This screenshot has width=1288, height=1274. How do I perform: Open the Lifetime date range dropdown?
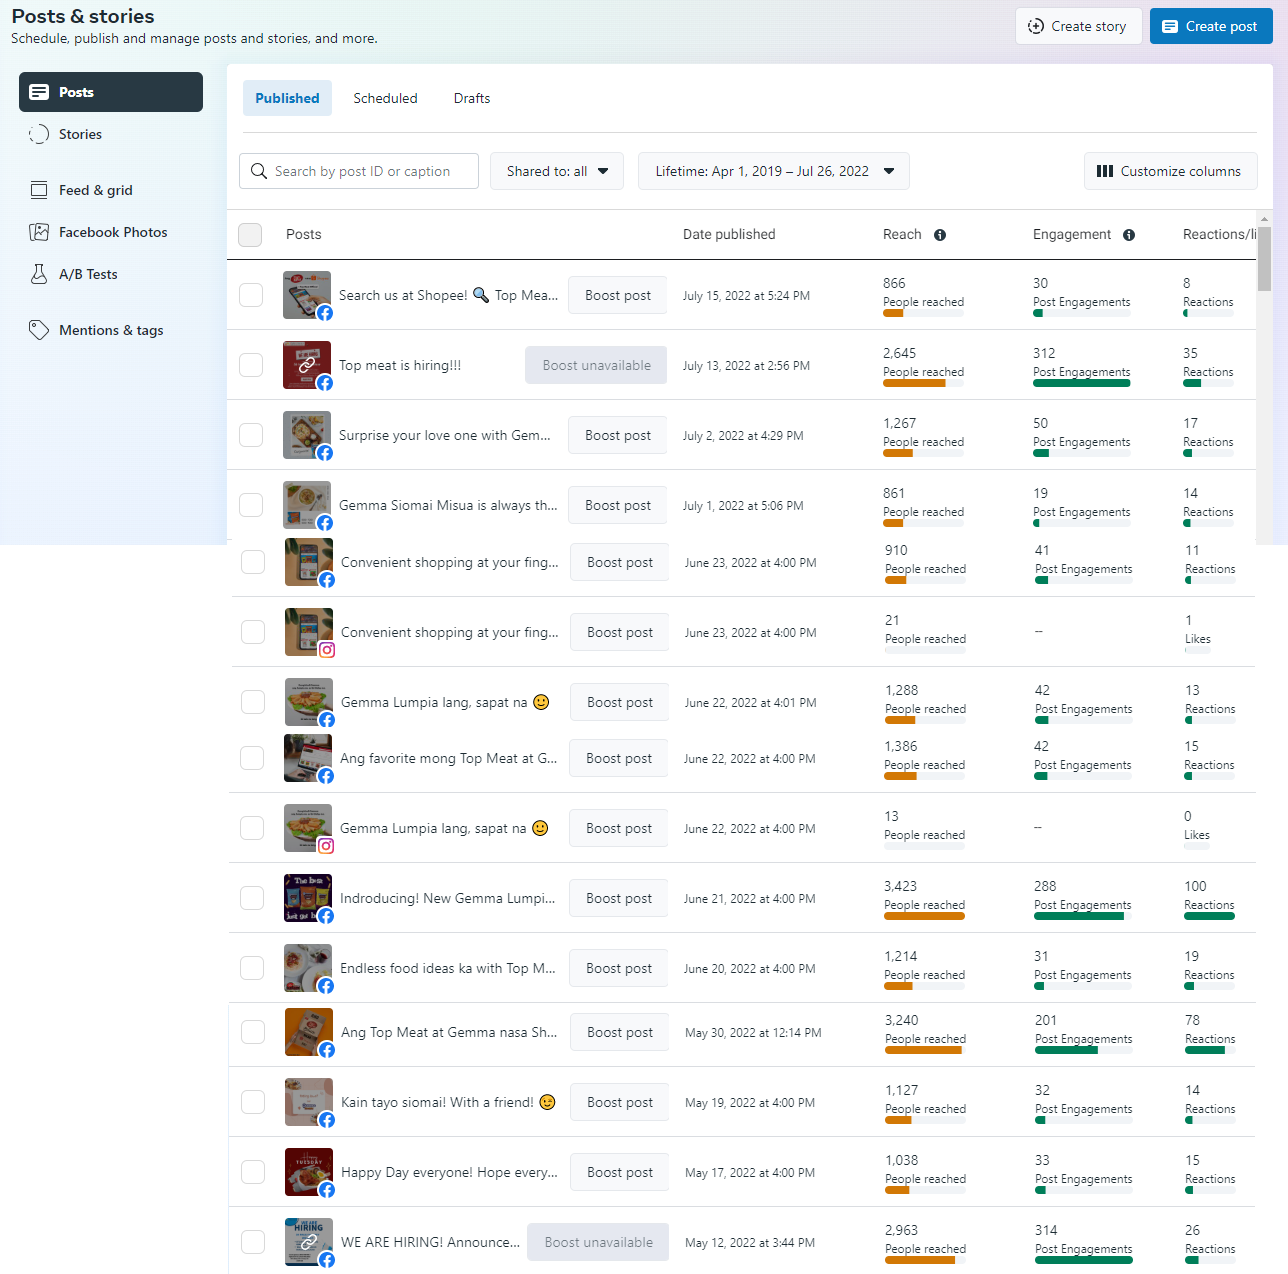click(774, 171)
